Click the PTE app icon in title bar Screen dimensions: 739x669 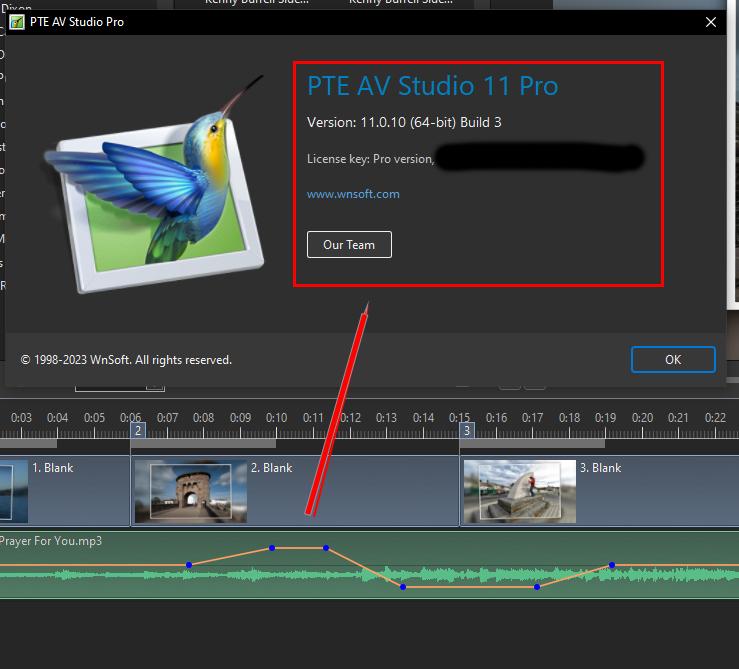pos(17,22)
